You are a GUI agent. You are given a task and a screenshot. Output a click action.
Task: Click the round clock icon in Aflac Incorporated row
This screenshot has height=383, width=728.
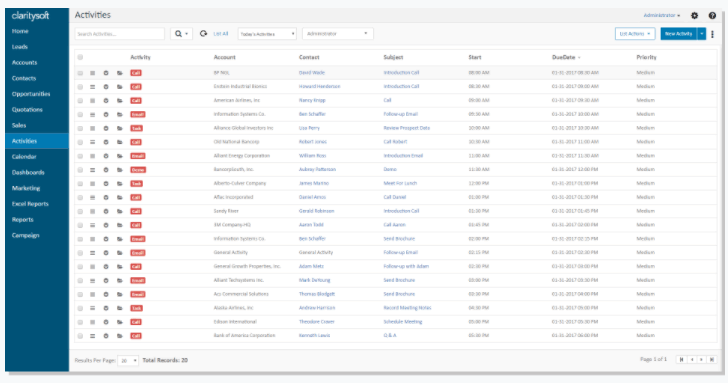pyautogui.click(x=106, y=197)
